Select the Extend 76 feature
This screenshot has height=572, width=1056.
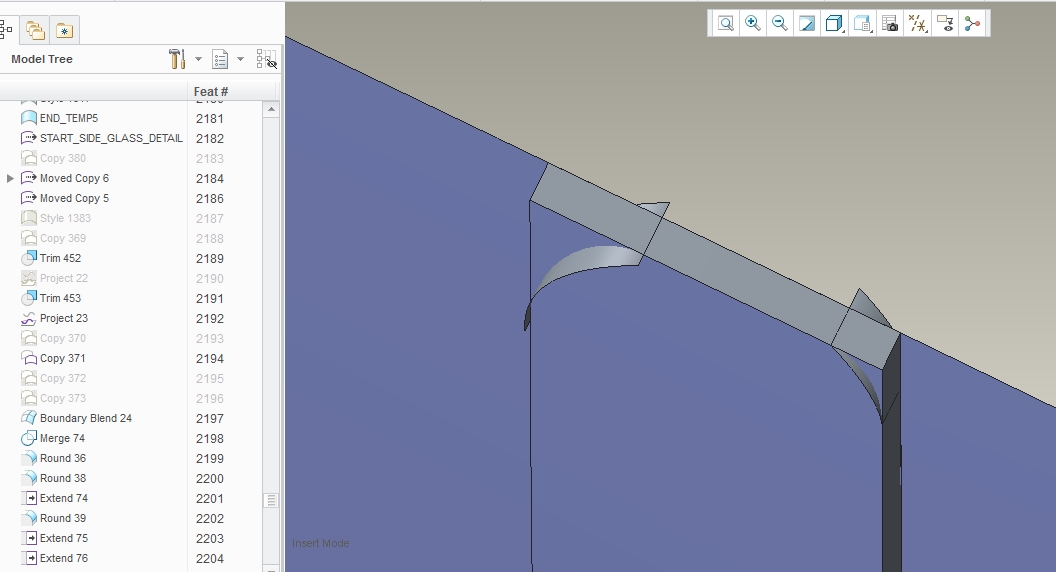[x=64, y=558]
